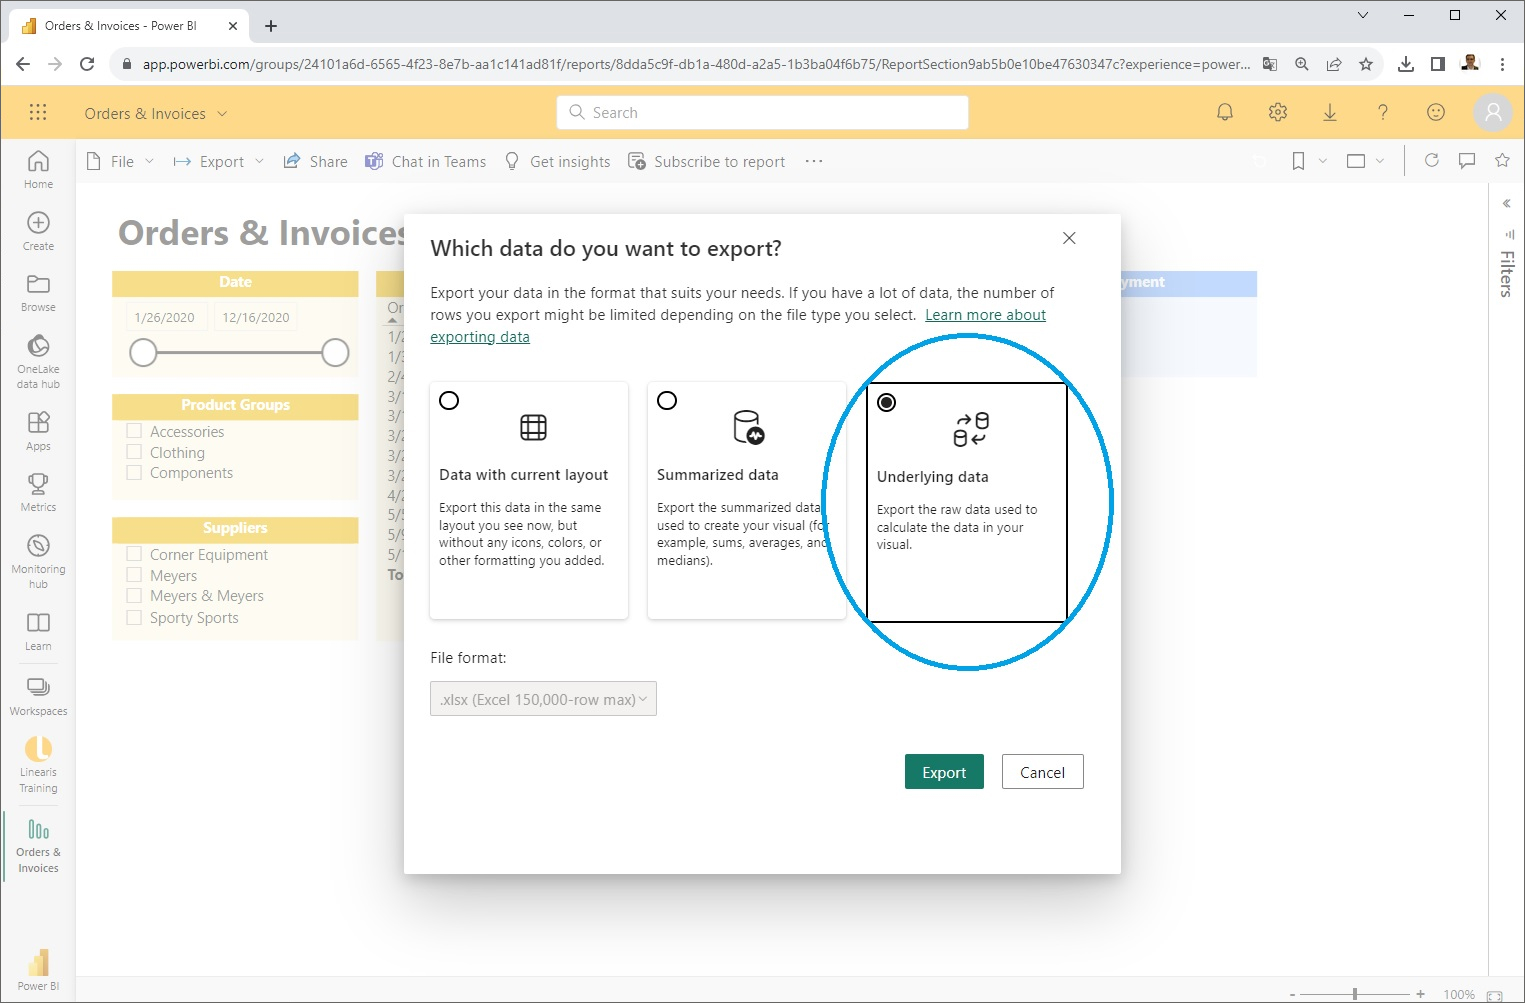The image size is (1525, 1003).
Task: Click the Get insights lightbulb icon
Action: coord(511,161)
